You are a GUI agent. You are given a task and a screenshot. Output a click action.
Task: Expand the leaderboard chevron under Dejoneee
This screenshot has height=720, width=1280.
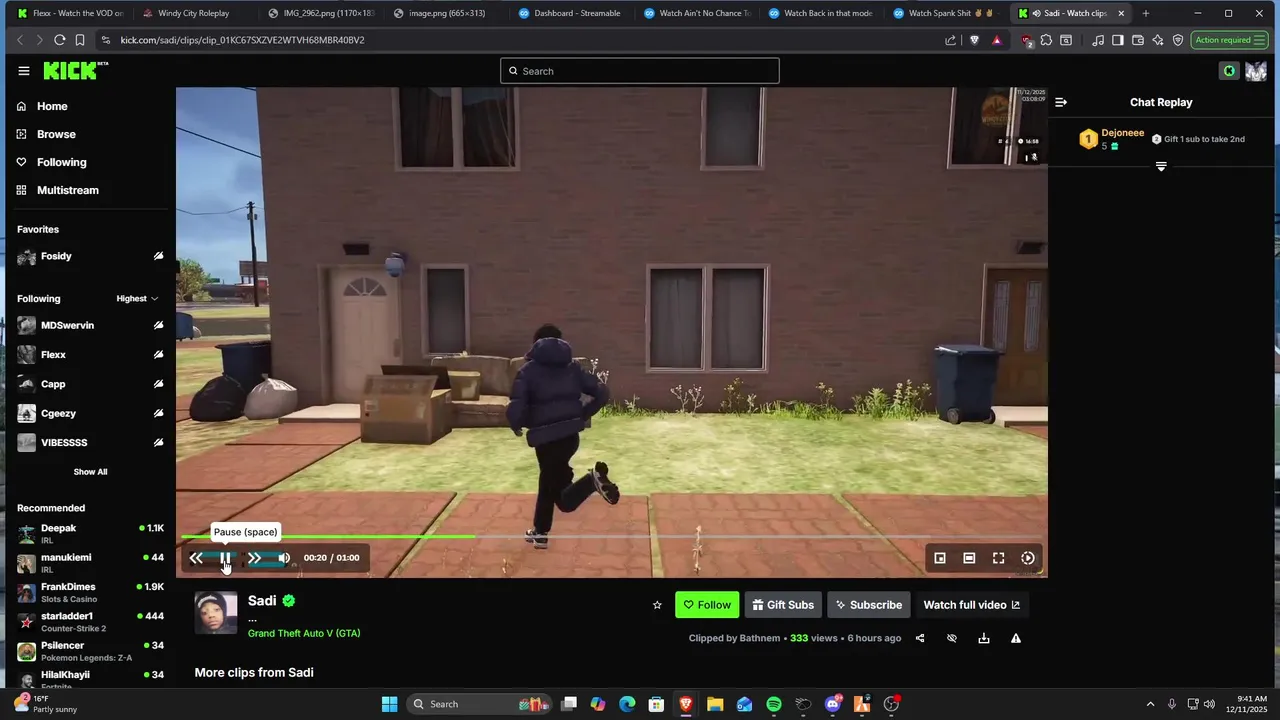tap(1161, 166)
